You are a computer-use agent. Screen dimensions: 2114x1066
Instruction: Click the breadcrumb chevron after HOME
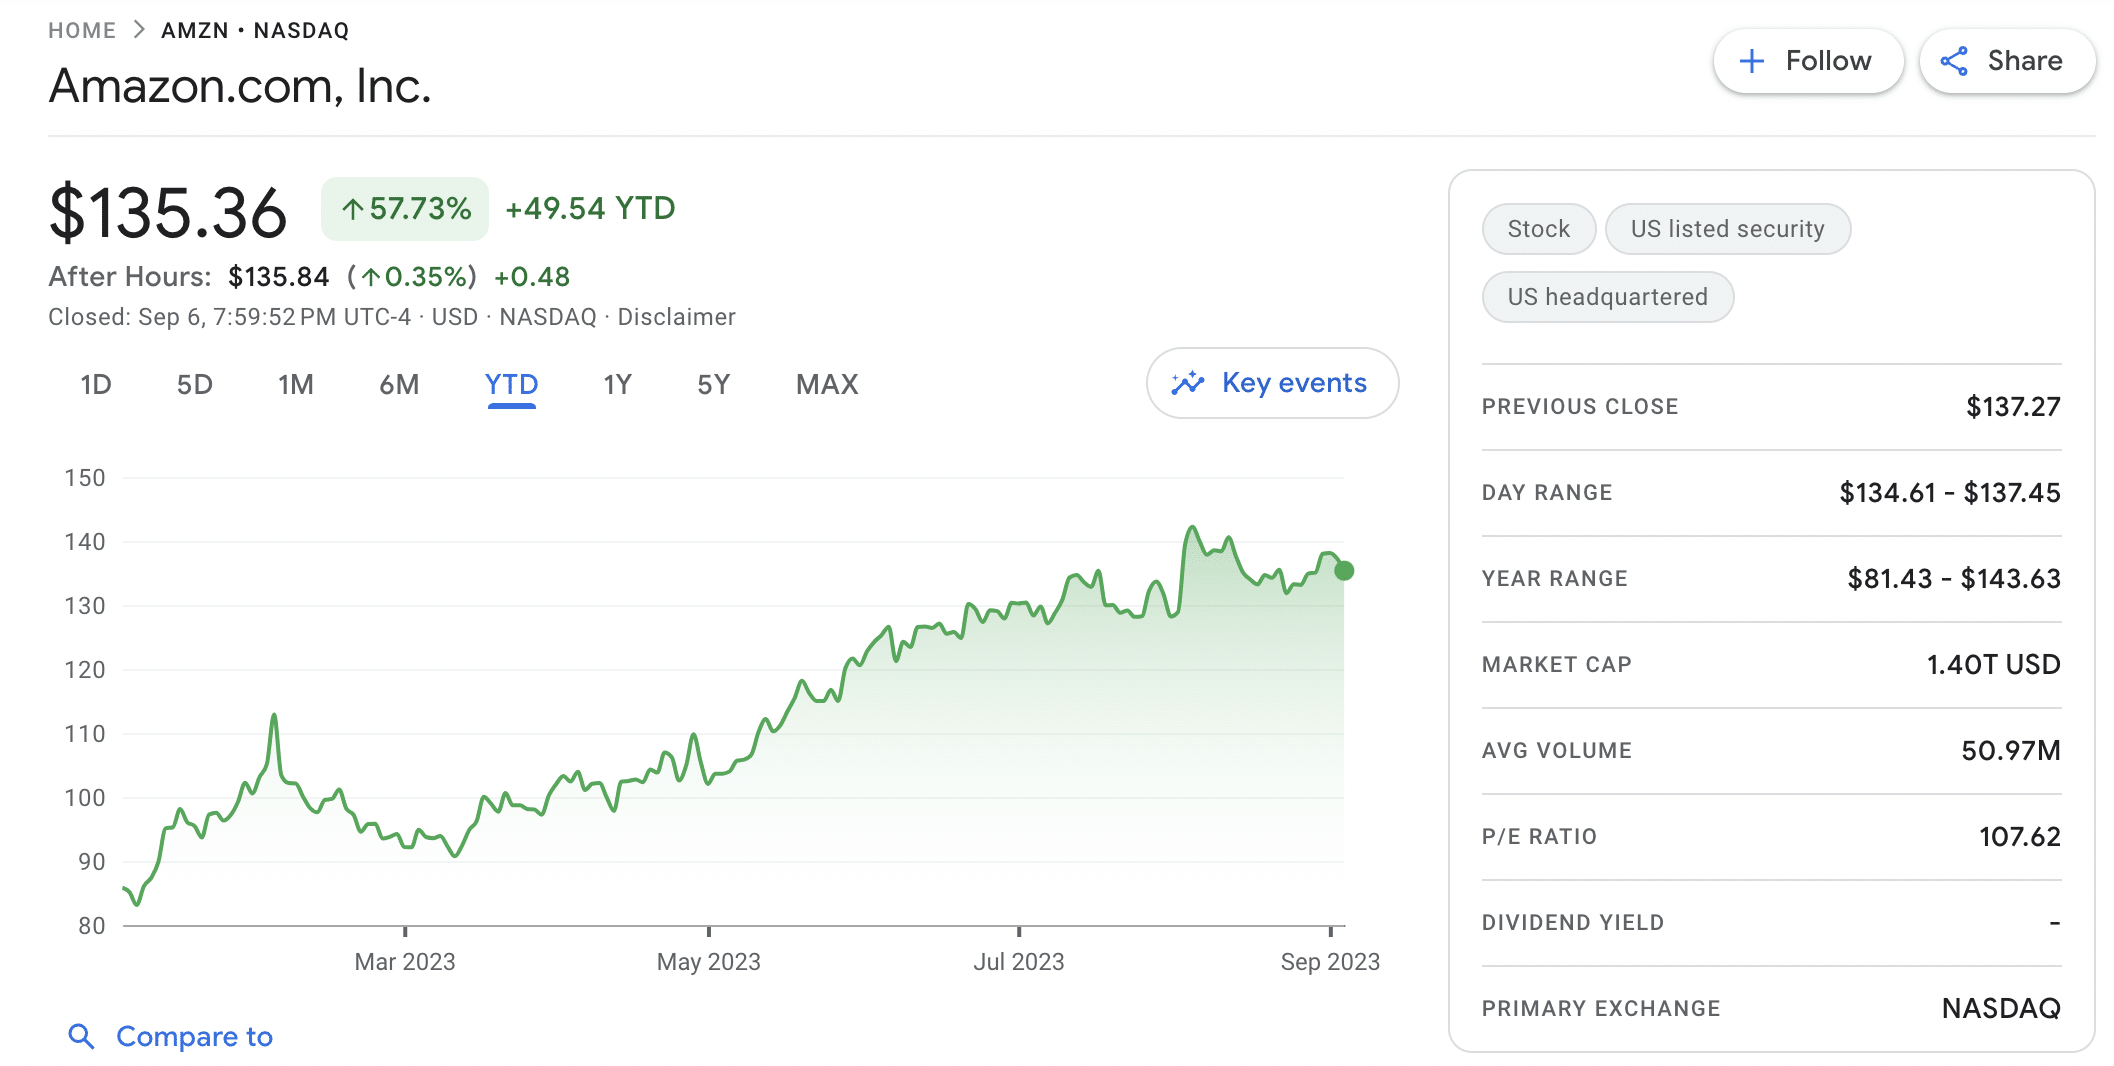click(x=139, y=30)
